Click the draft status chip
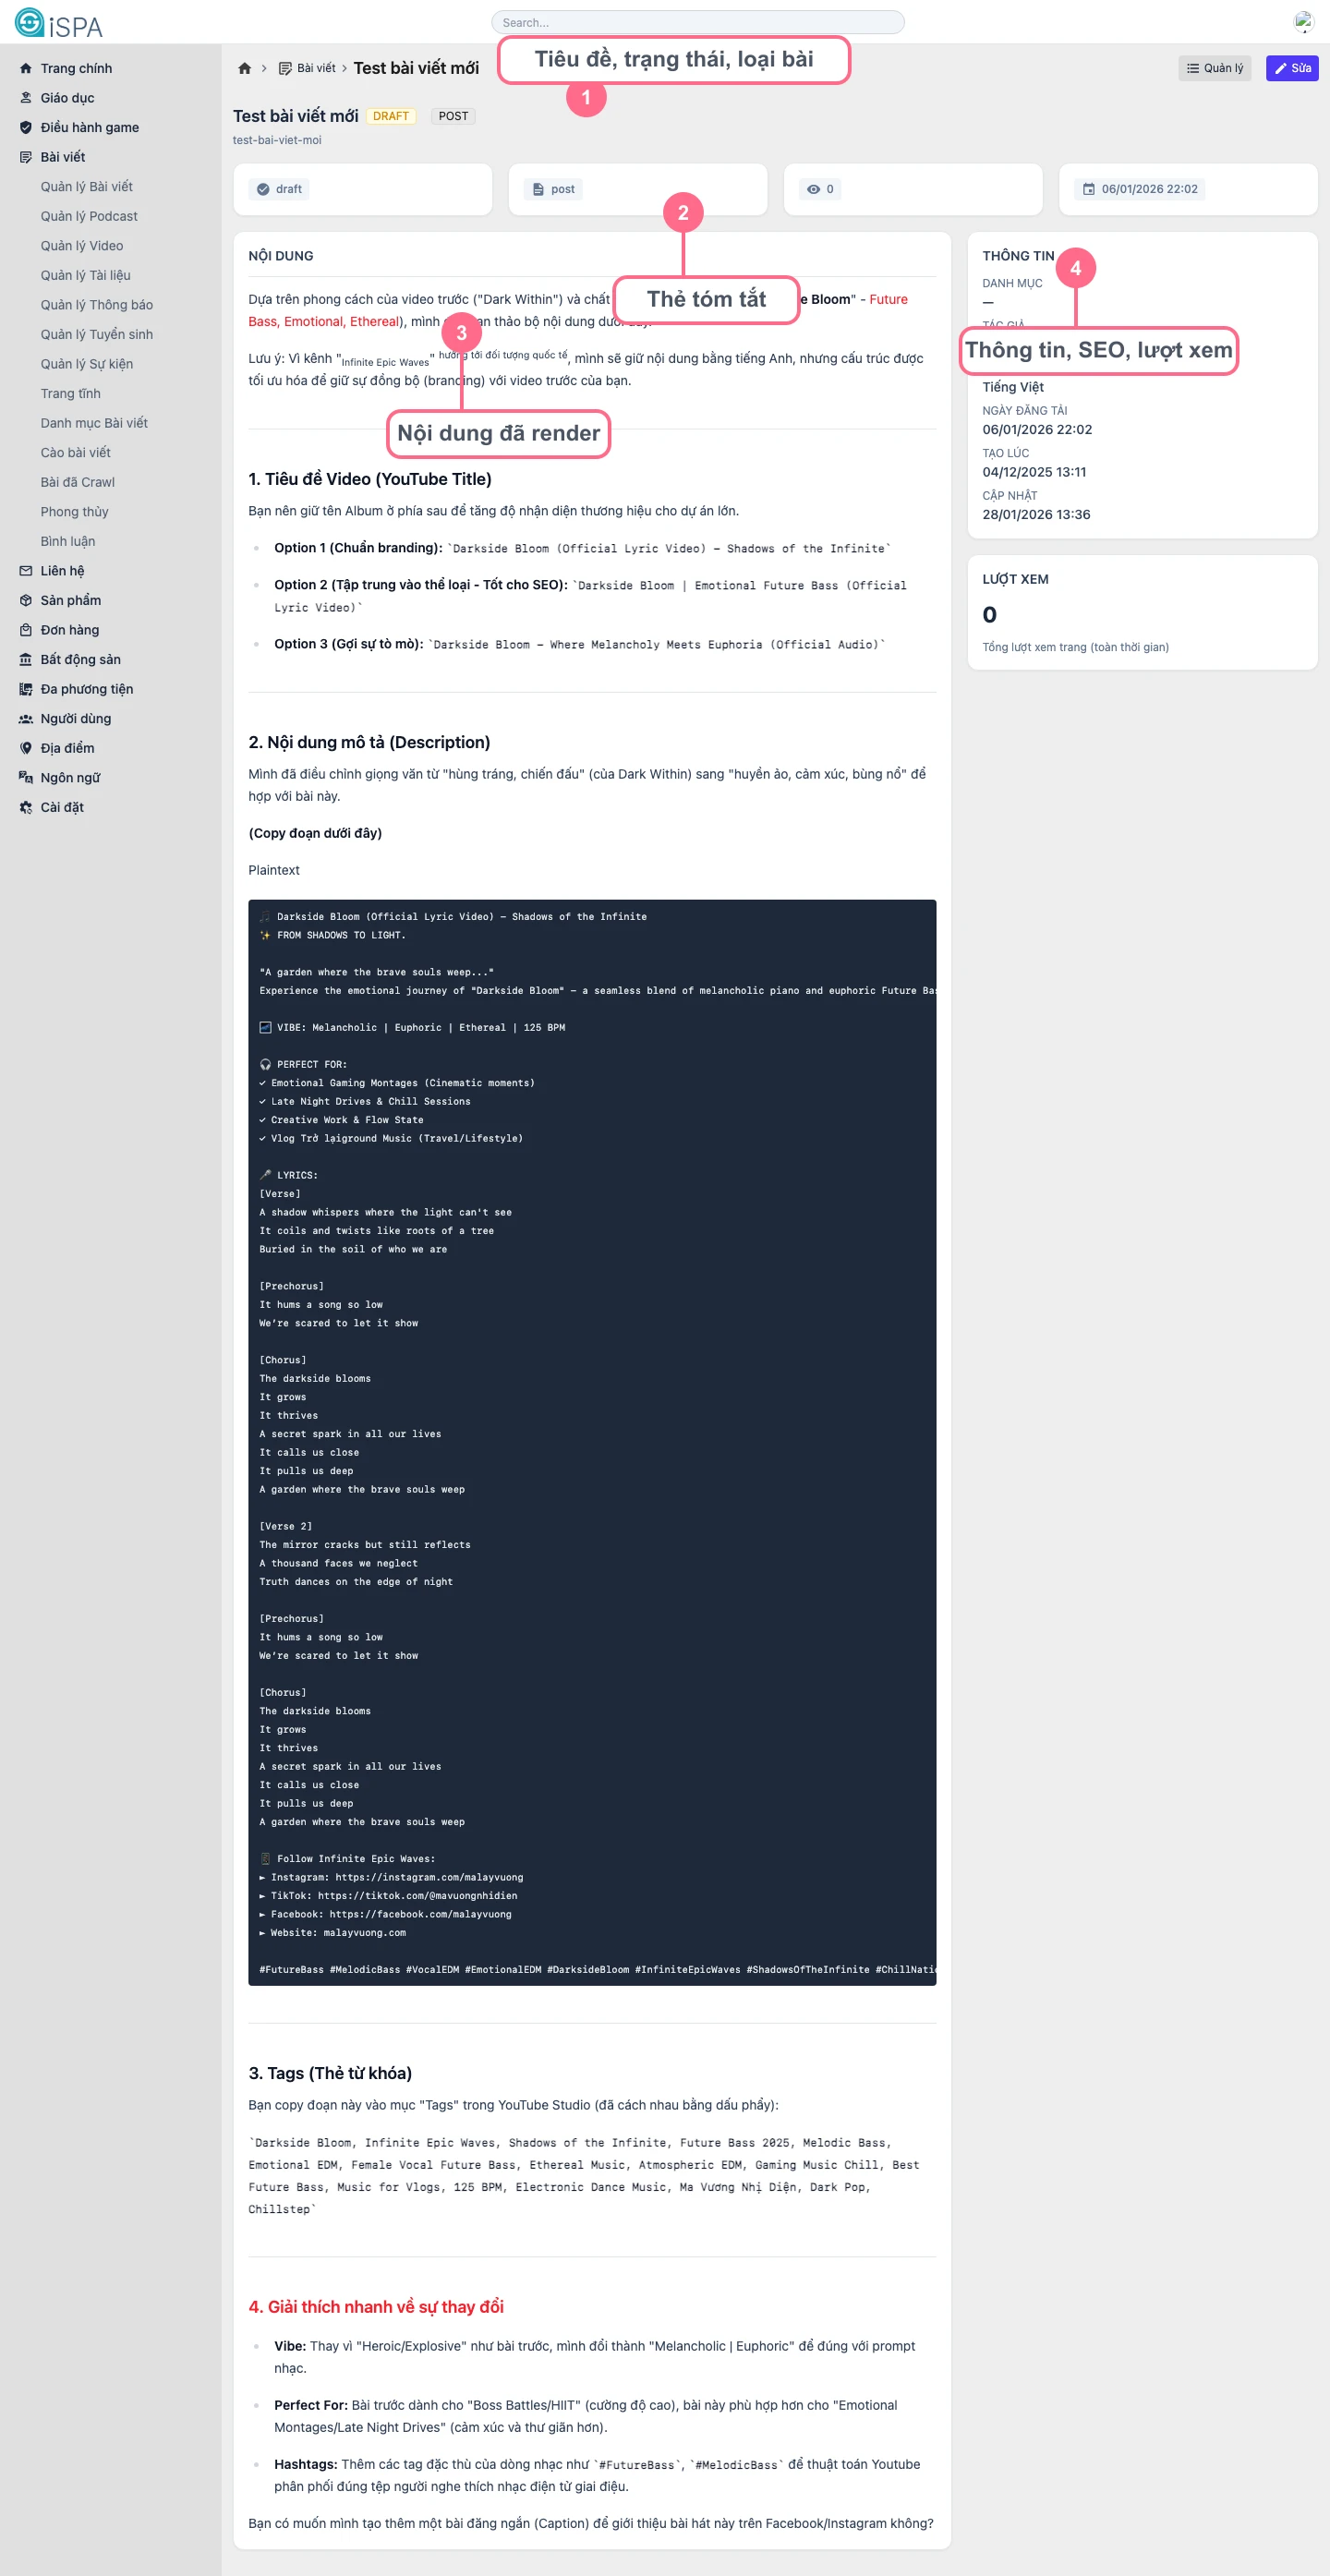 click(x=279, y=190)
